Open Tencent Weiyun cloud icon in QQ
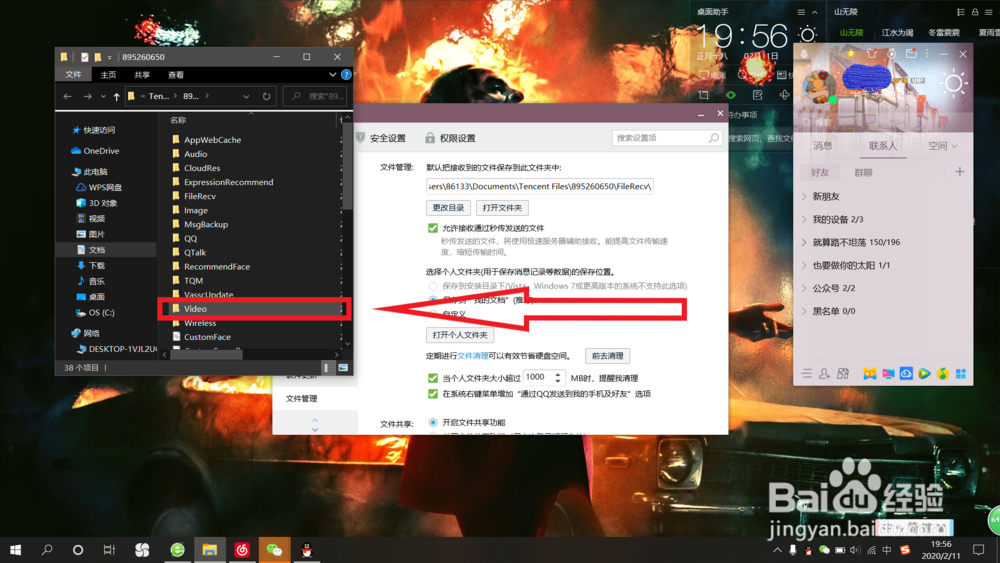This screenshot has height=563, width=1000. coord(906,374)
